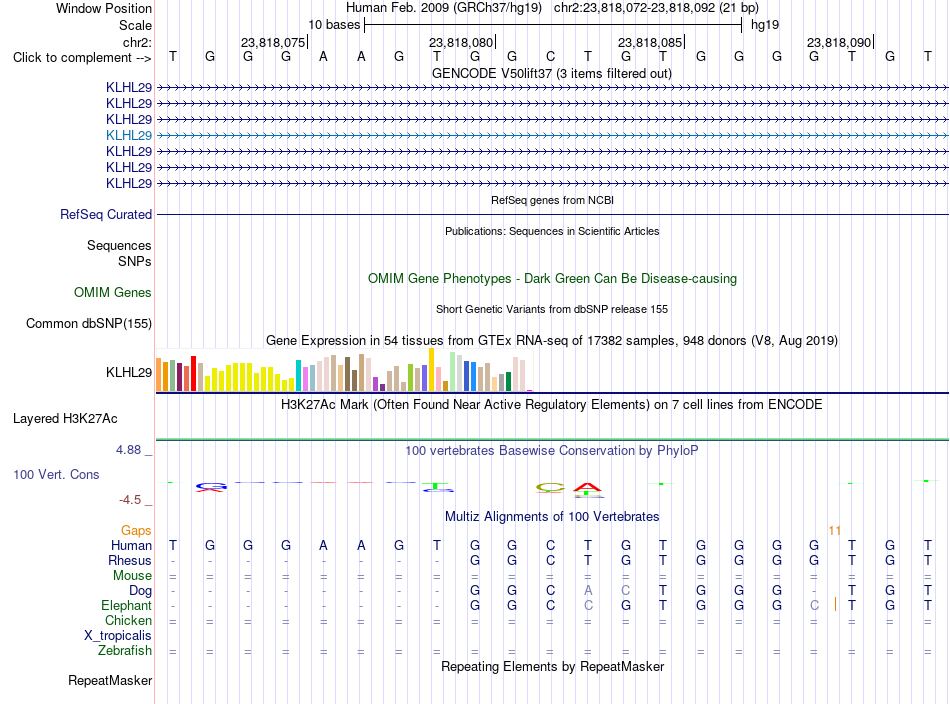Click the C base in the complement sequence row
Viewport: 950px width, 704px height.
click(x=550, y=56)
